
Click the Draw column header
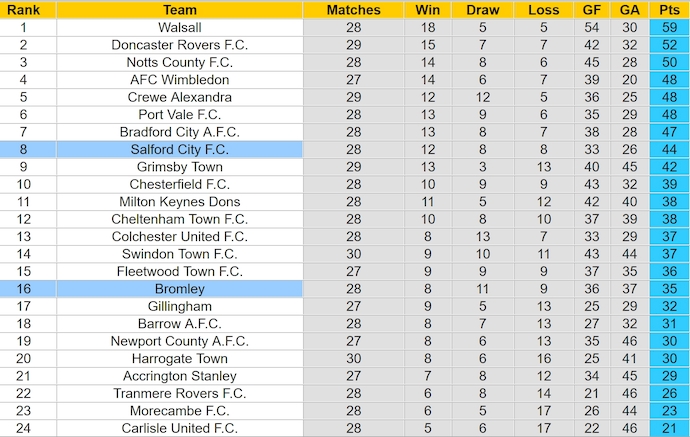[x=483, y=10]
